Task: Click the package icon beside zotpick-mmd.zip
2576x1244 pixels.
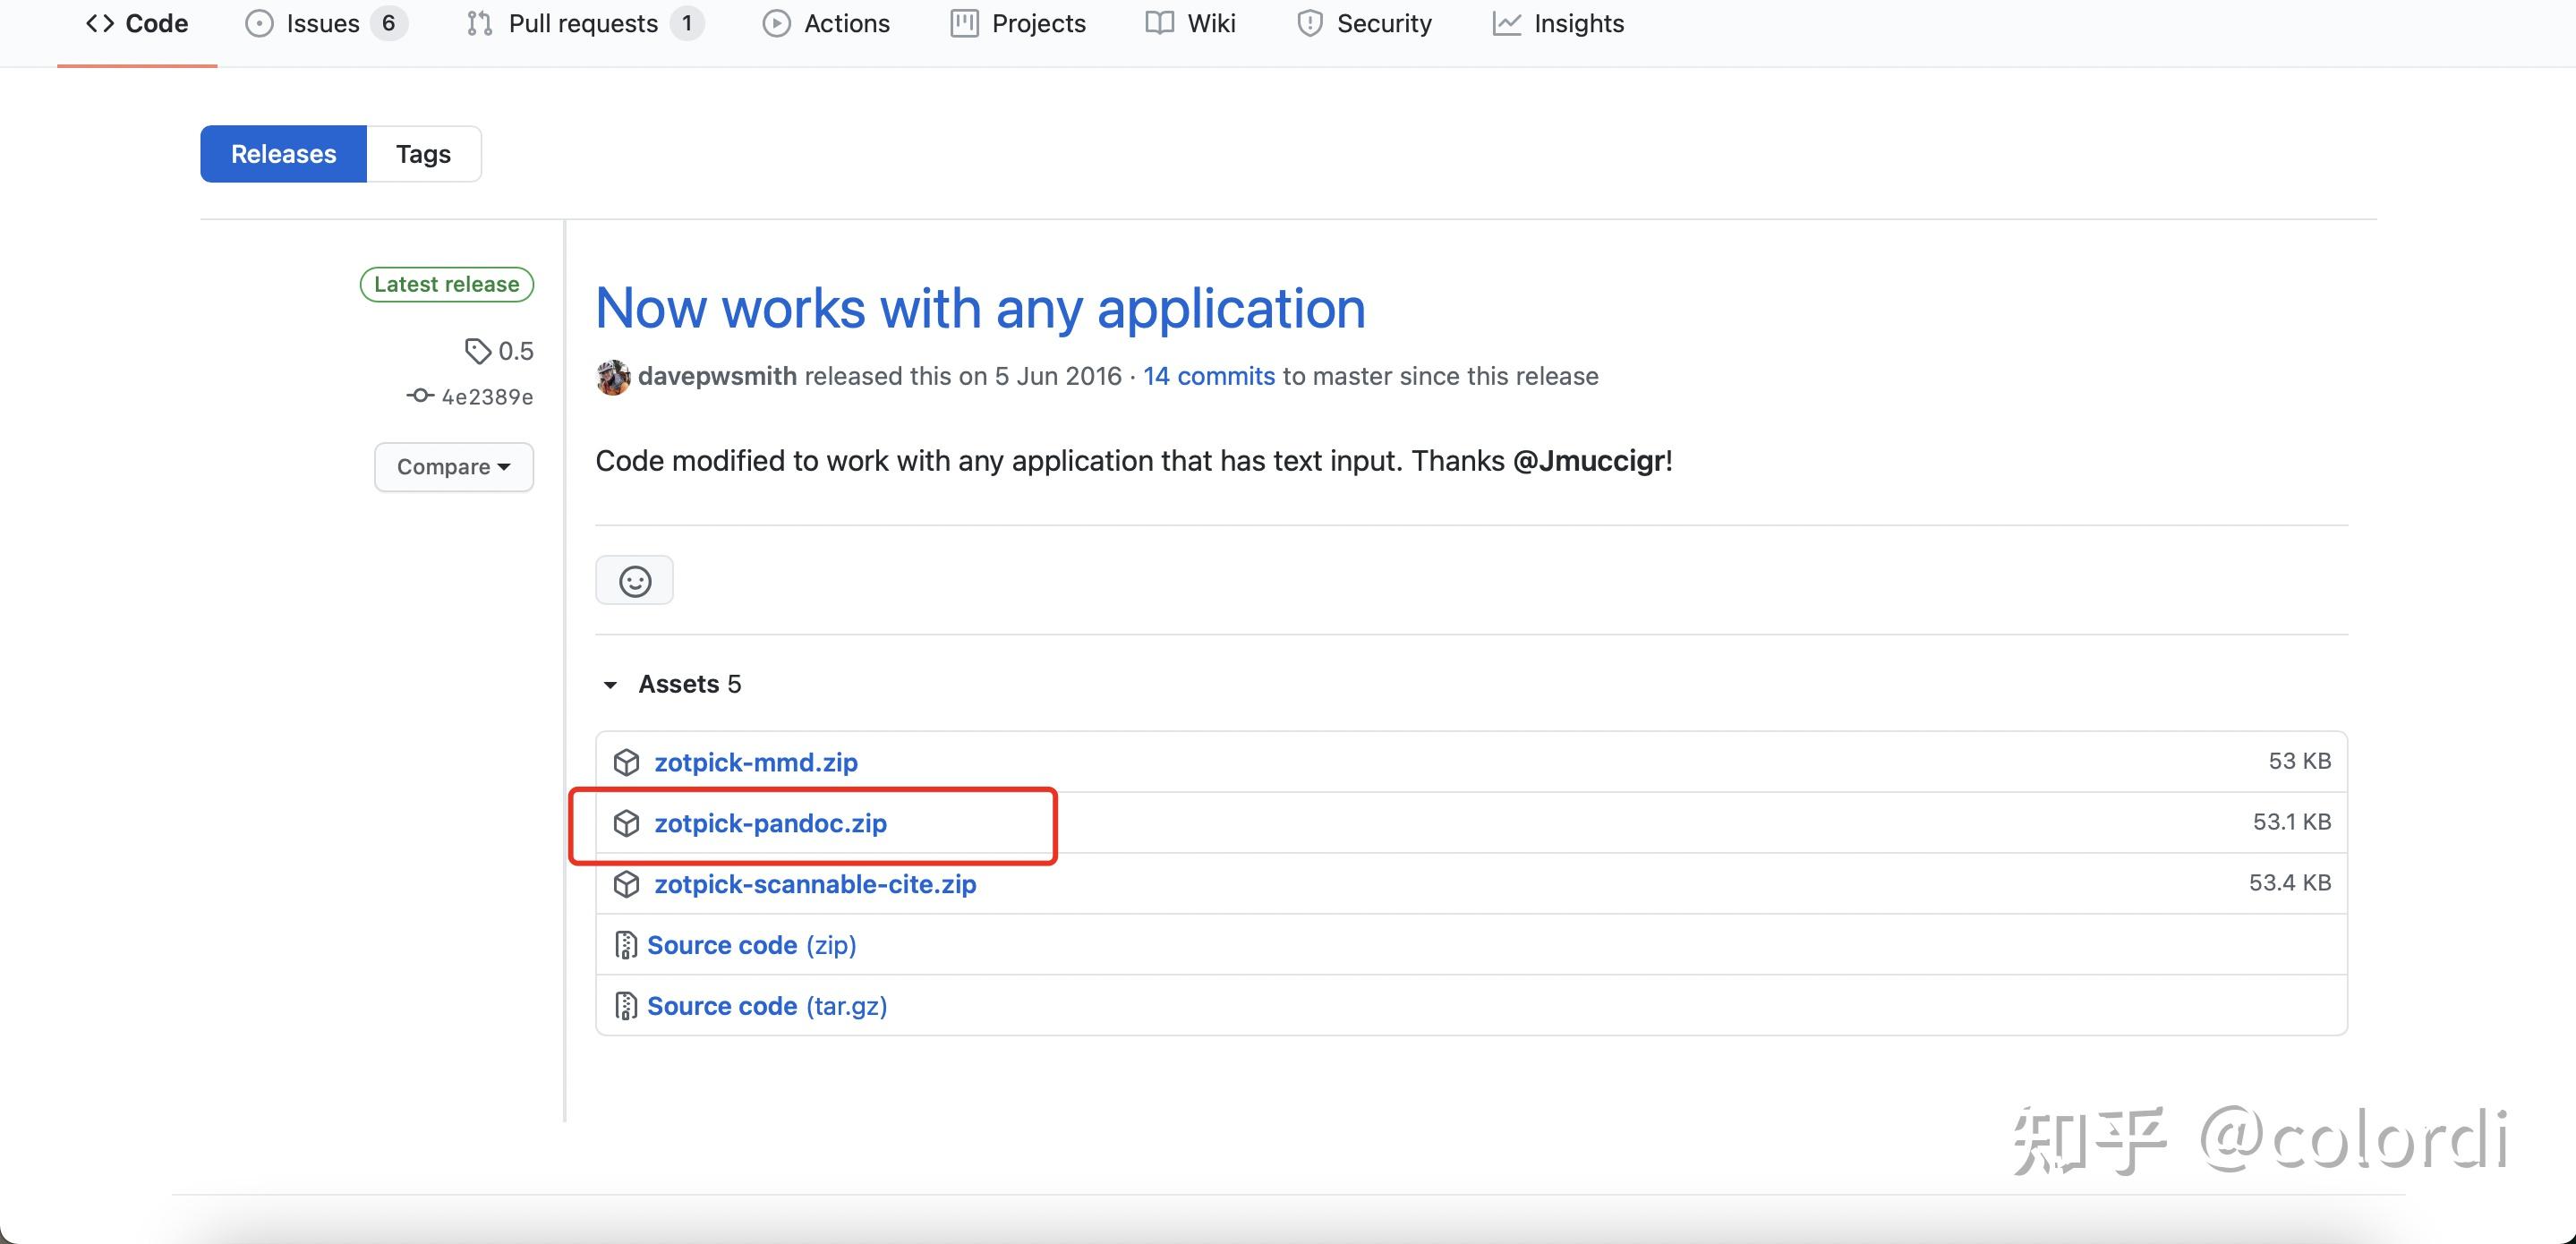Action: (x=626, y=762)
